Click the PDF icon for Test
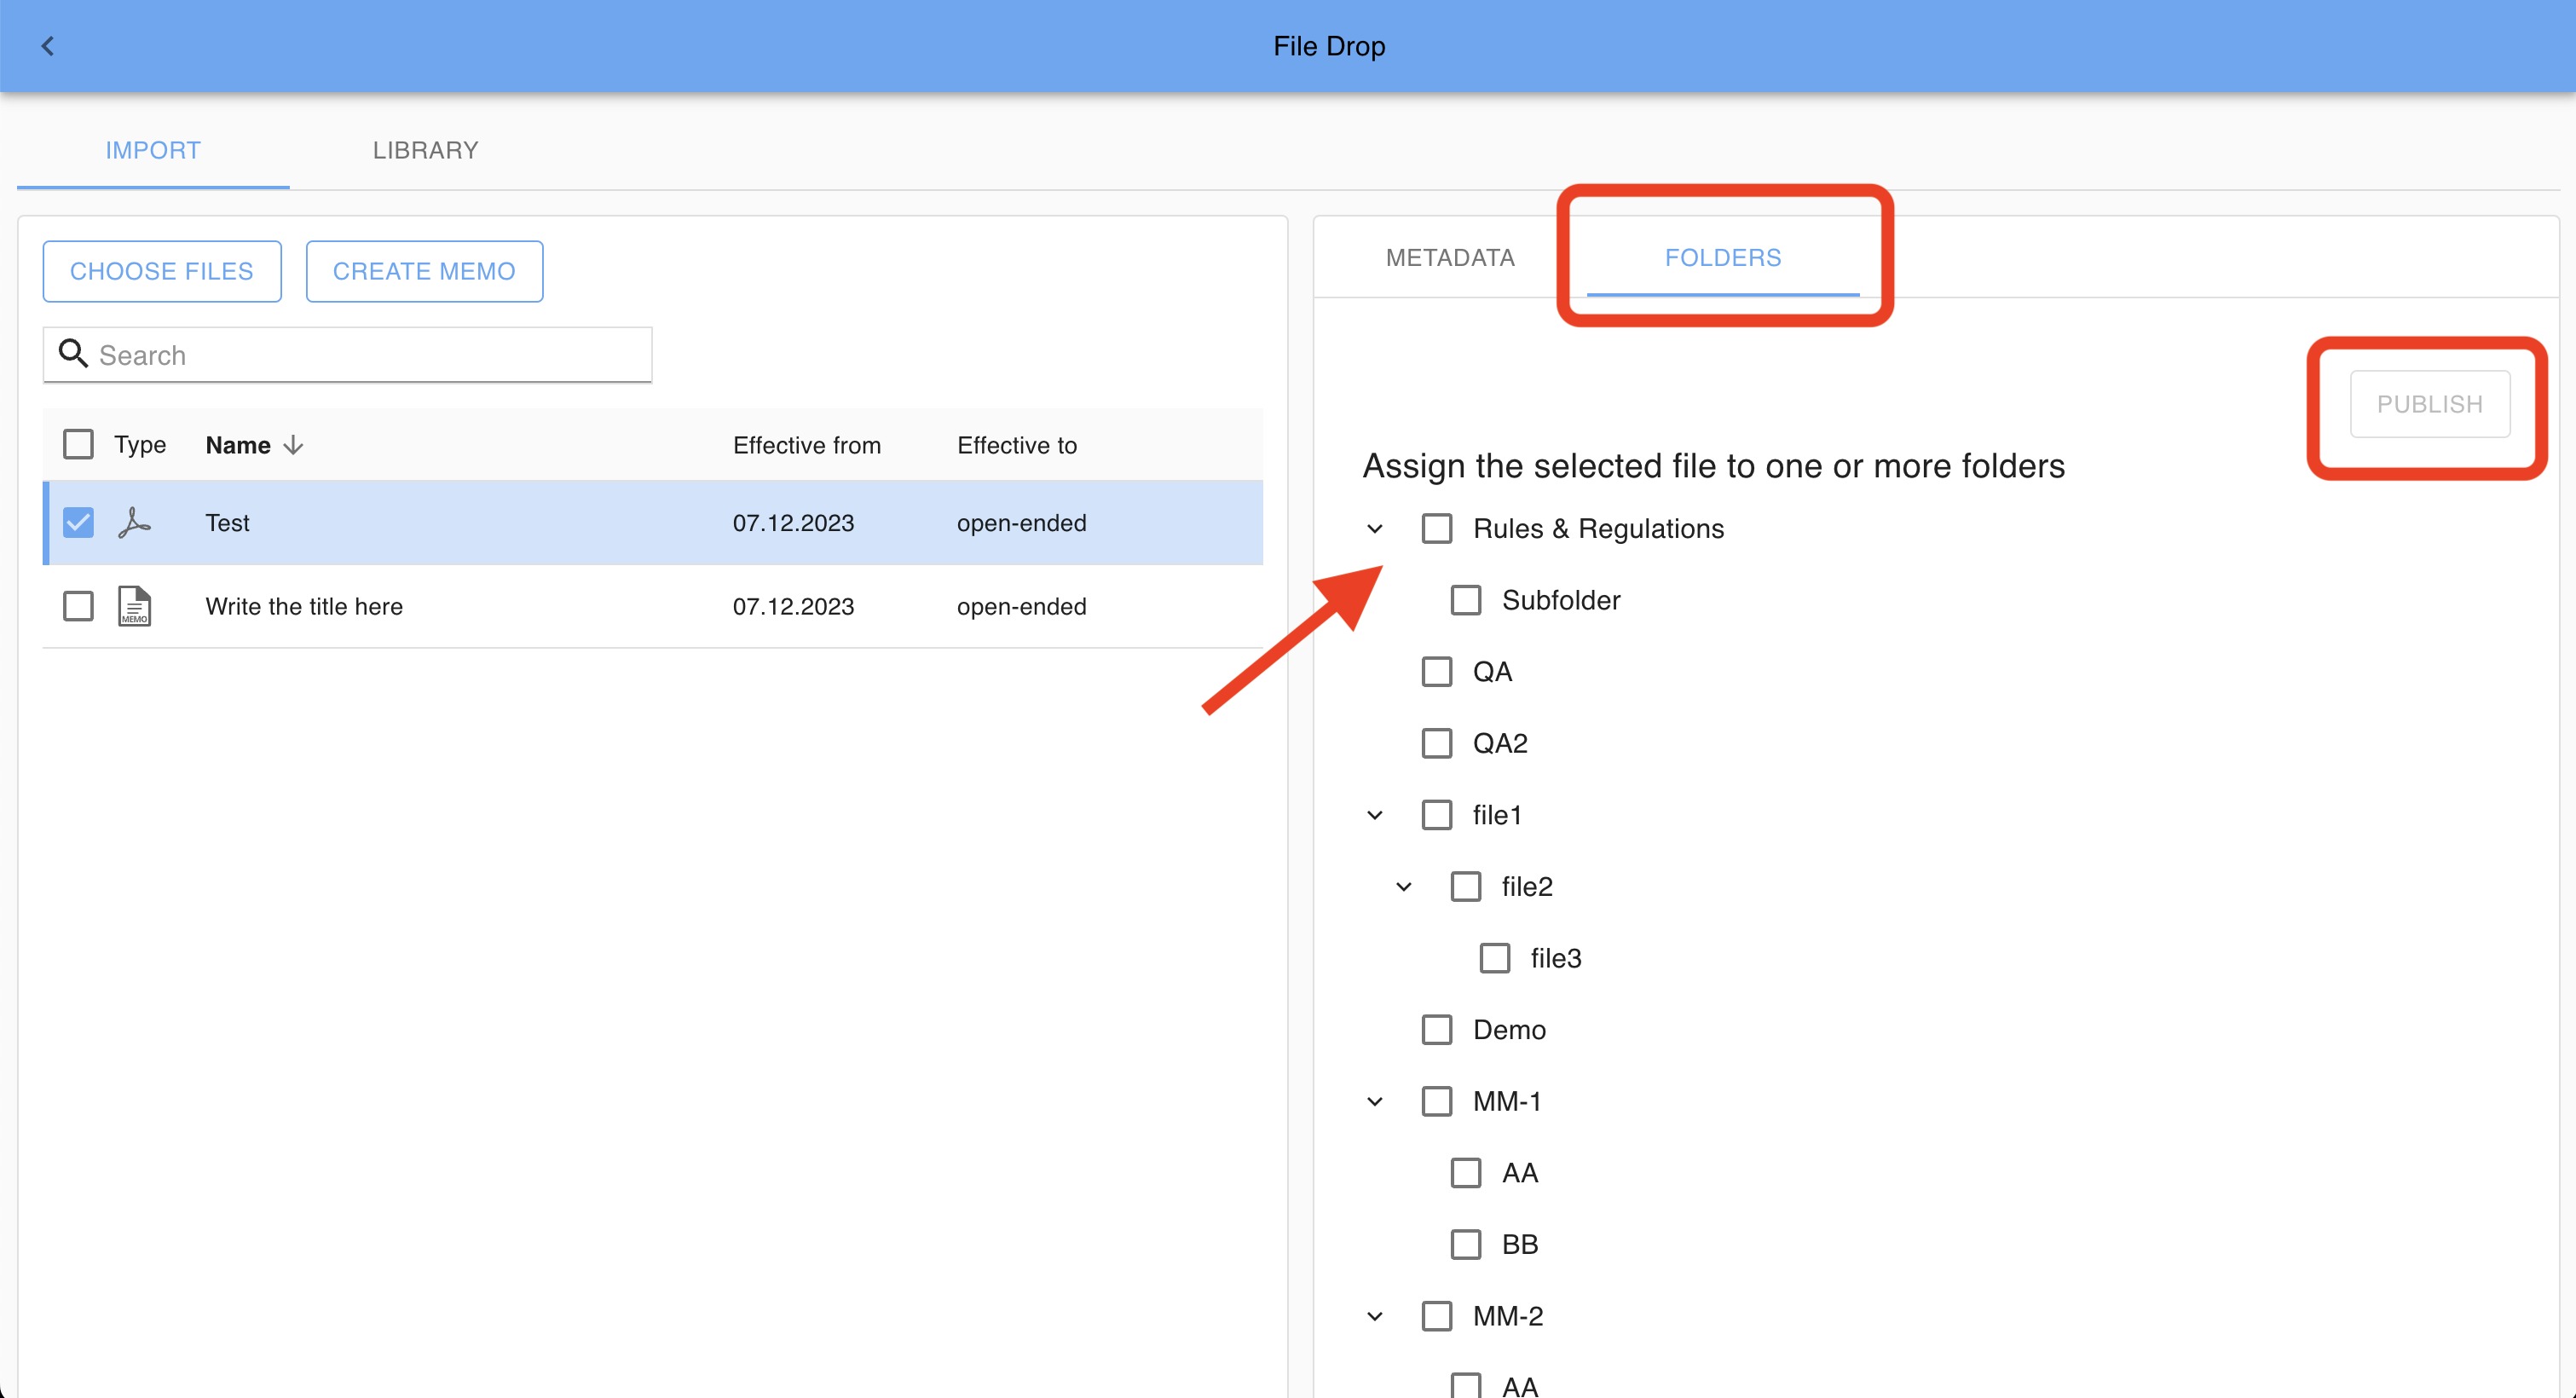2576x1398 pixels. (x=134, y=522)
